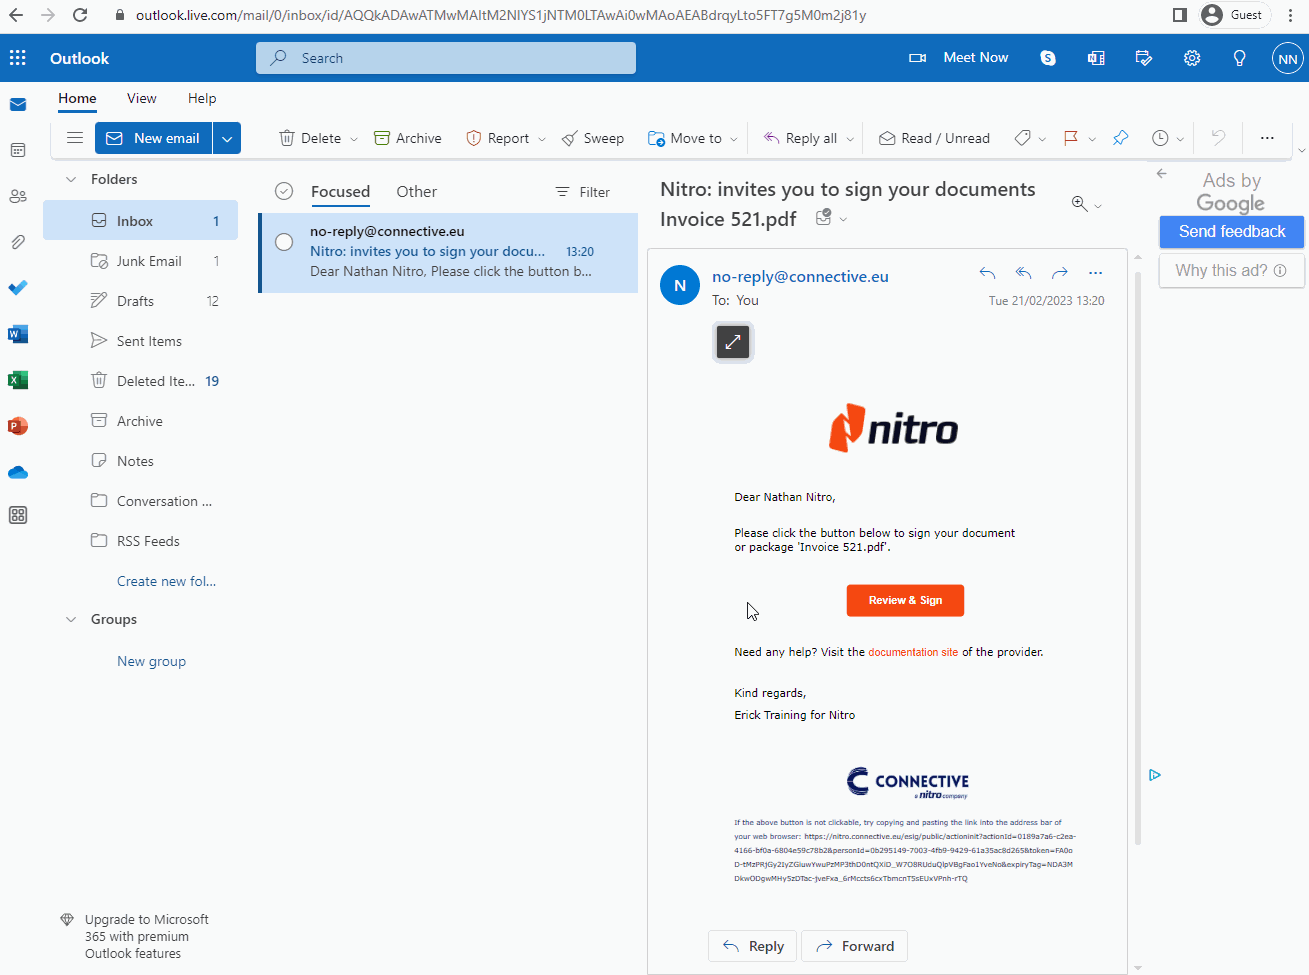This screenshot has height=975, width=1309.
Task: Expand message with the diagonal arrows icon
Action: [733, 342]
